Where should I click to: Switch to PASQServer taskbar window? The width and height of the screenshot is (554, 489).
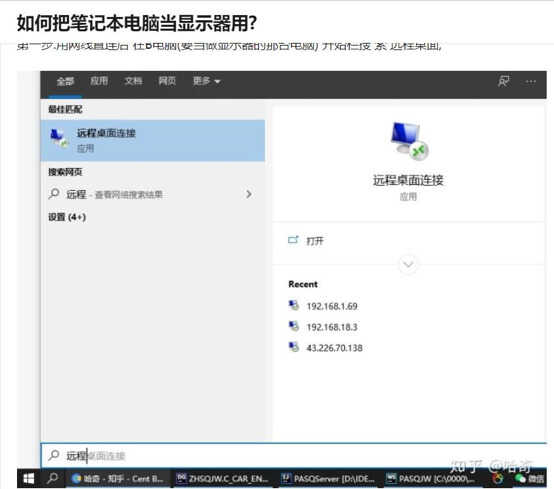329,479
